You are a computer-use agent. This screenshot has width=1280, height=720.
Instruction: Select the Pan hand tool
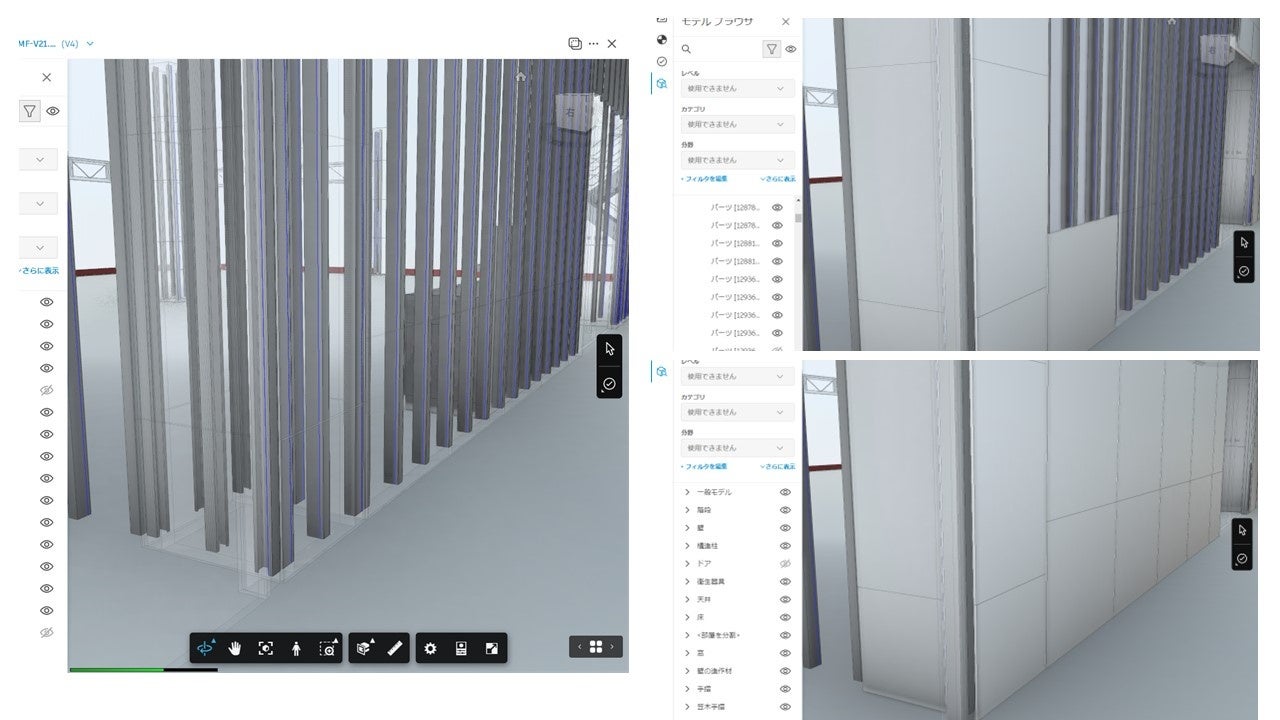coord(236,648)
